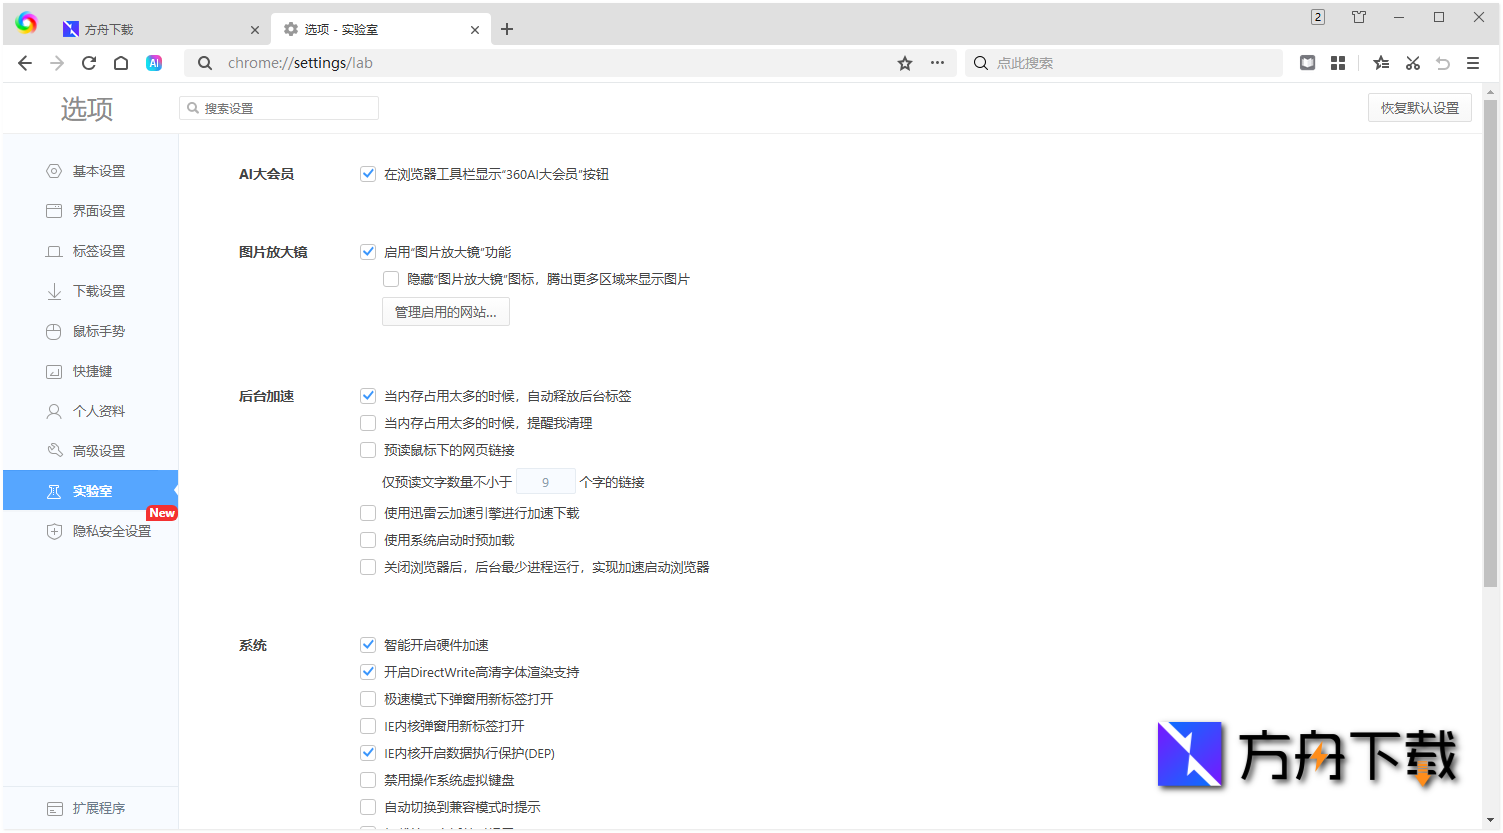Open the apps grid icon on the toolbar
Screen dimensions: 1503x833
tap(1338, 62)
